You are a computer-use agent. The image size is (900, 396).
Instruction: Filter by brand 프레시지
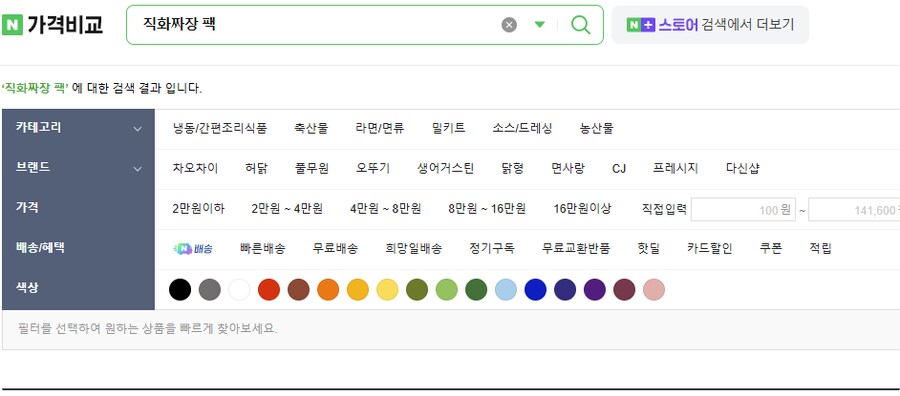point(676,169)
